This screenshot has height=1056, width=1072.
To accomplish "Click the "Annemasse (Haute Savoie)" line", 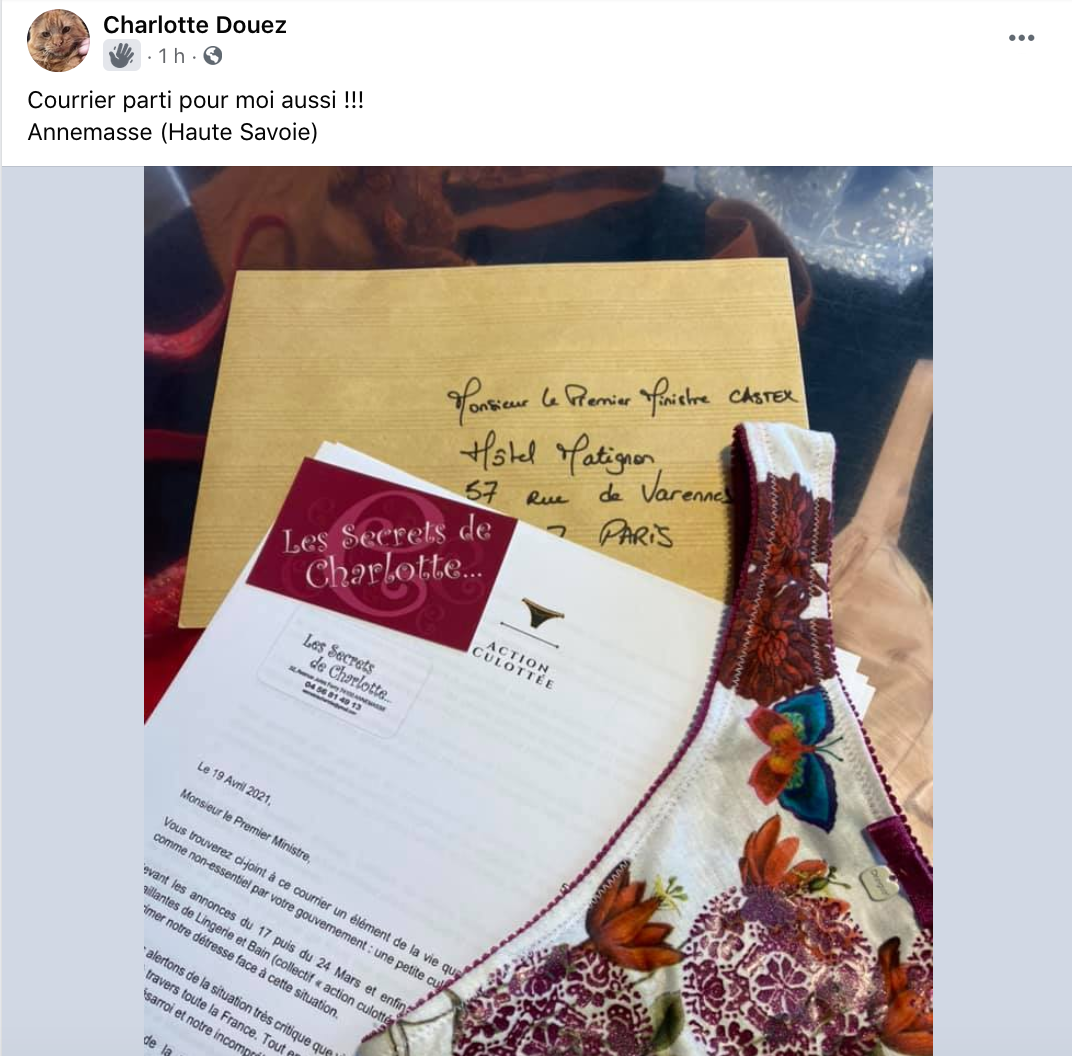I will tap(173, 131).
